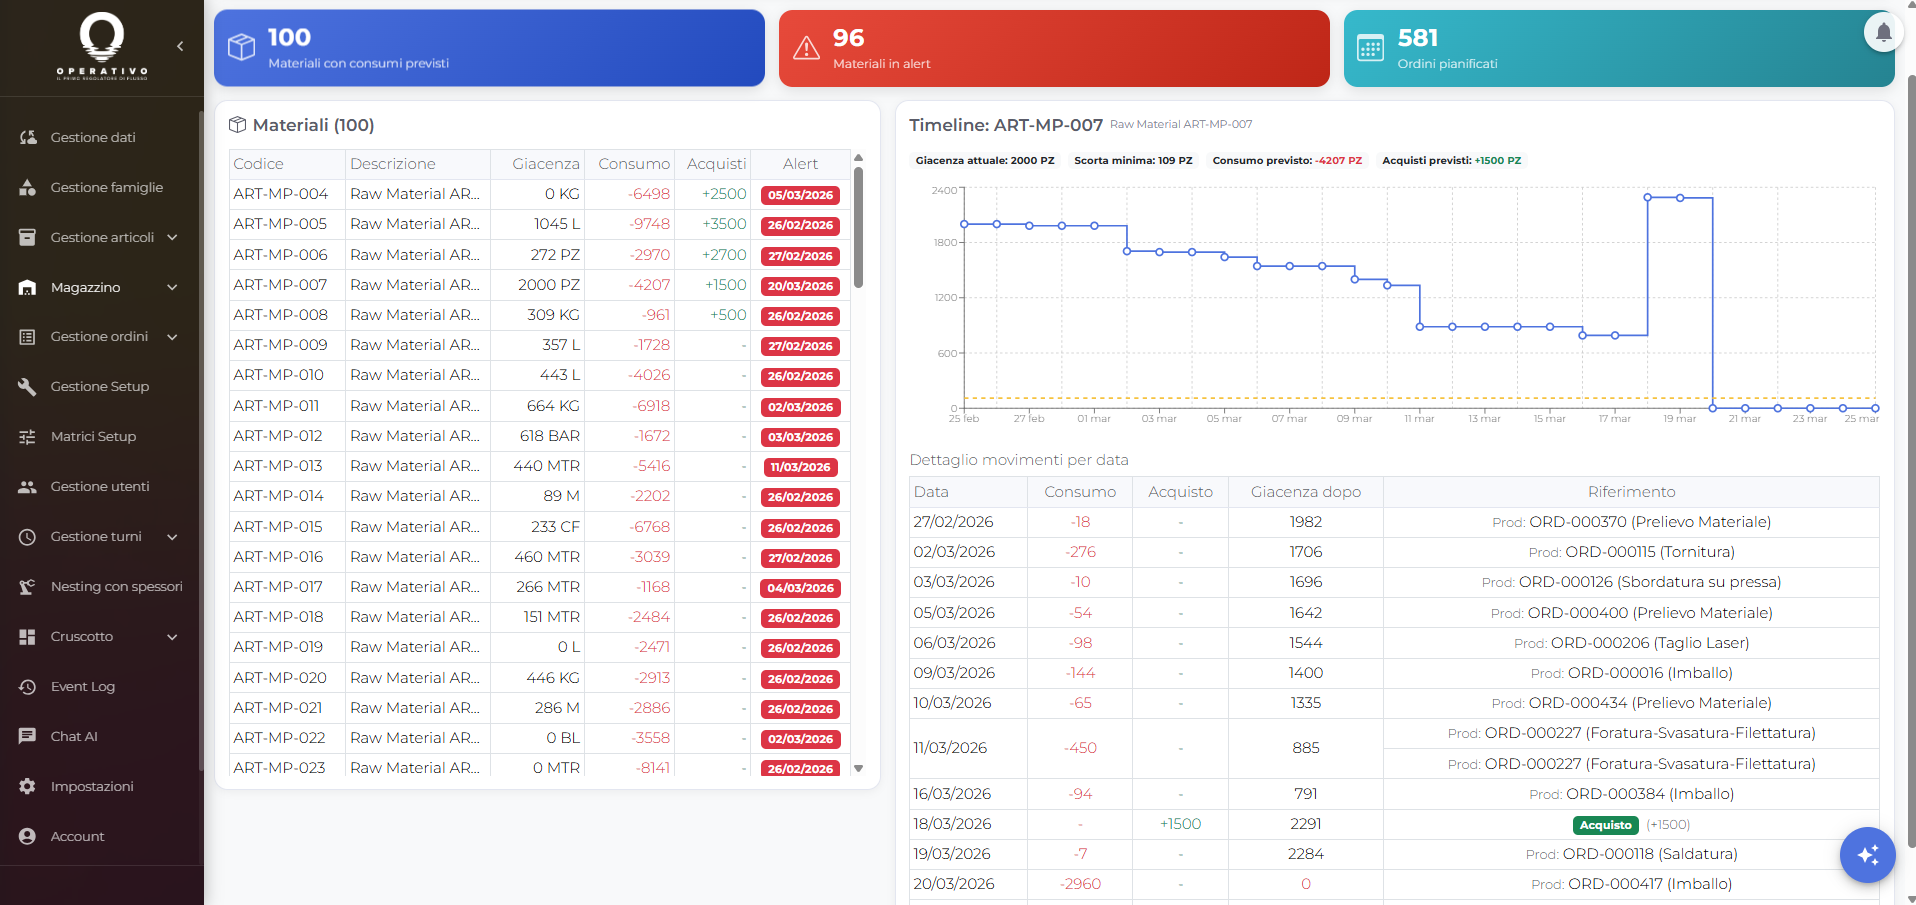Open Matrici Setup via its sliders icon
1916x905 pixels.
point(28,436)
